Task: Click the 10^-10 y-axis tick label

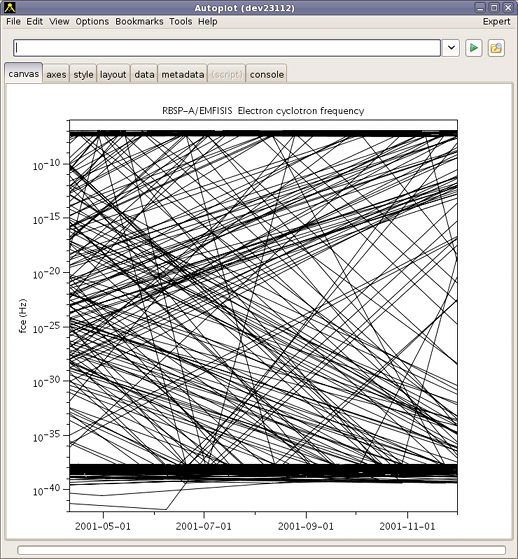Action: [x=47, y=165]
